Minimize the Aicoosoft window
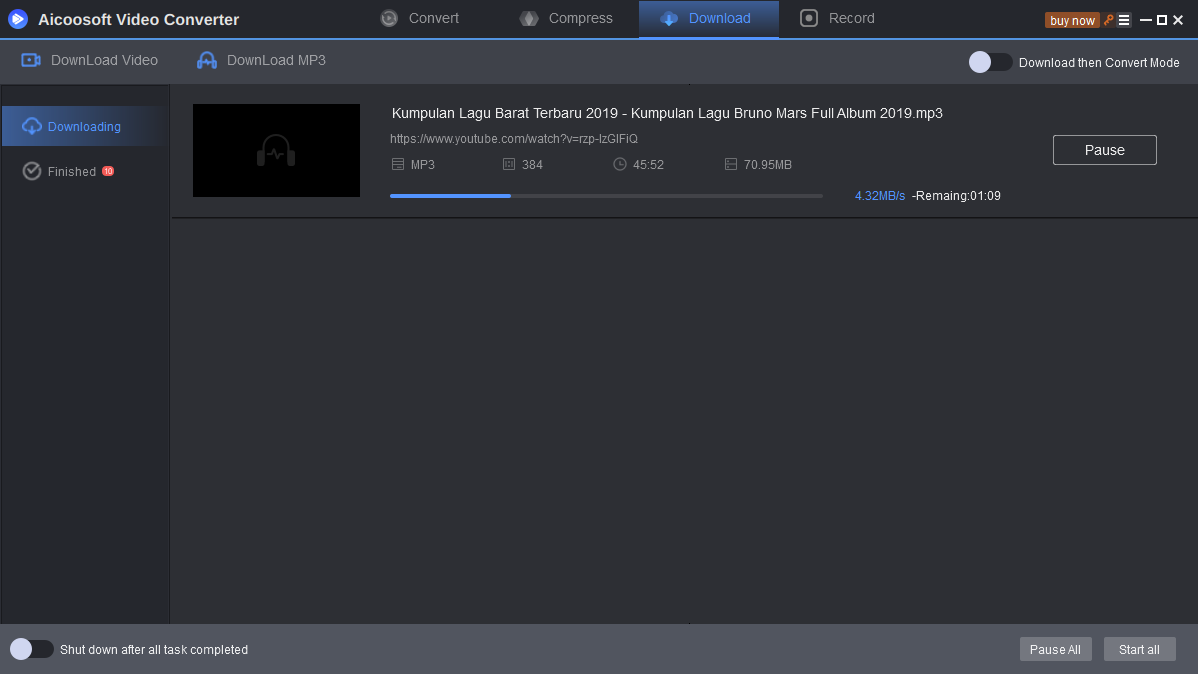The height and width of the screenshot is (674, 1198). tap(1145, 20)
